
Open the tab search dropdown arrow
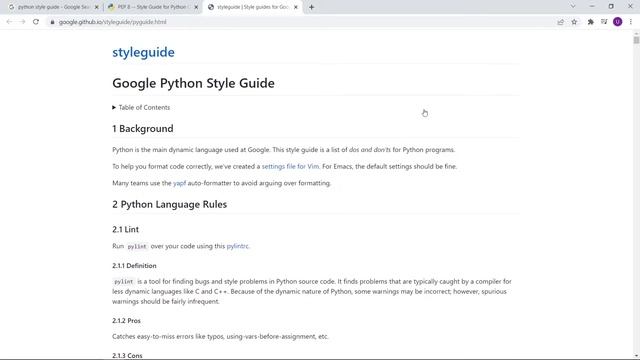573,7
